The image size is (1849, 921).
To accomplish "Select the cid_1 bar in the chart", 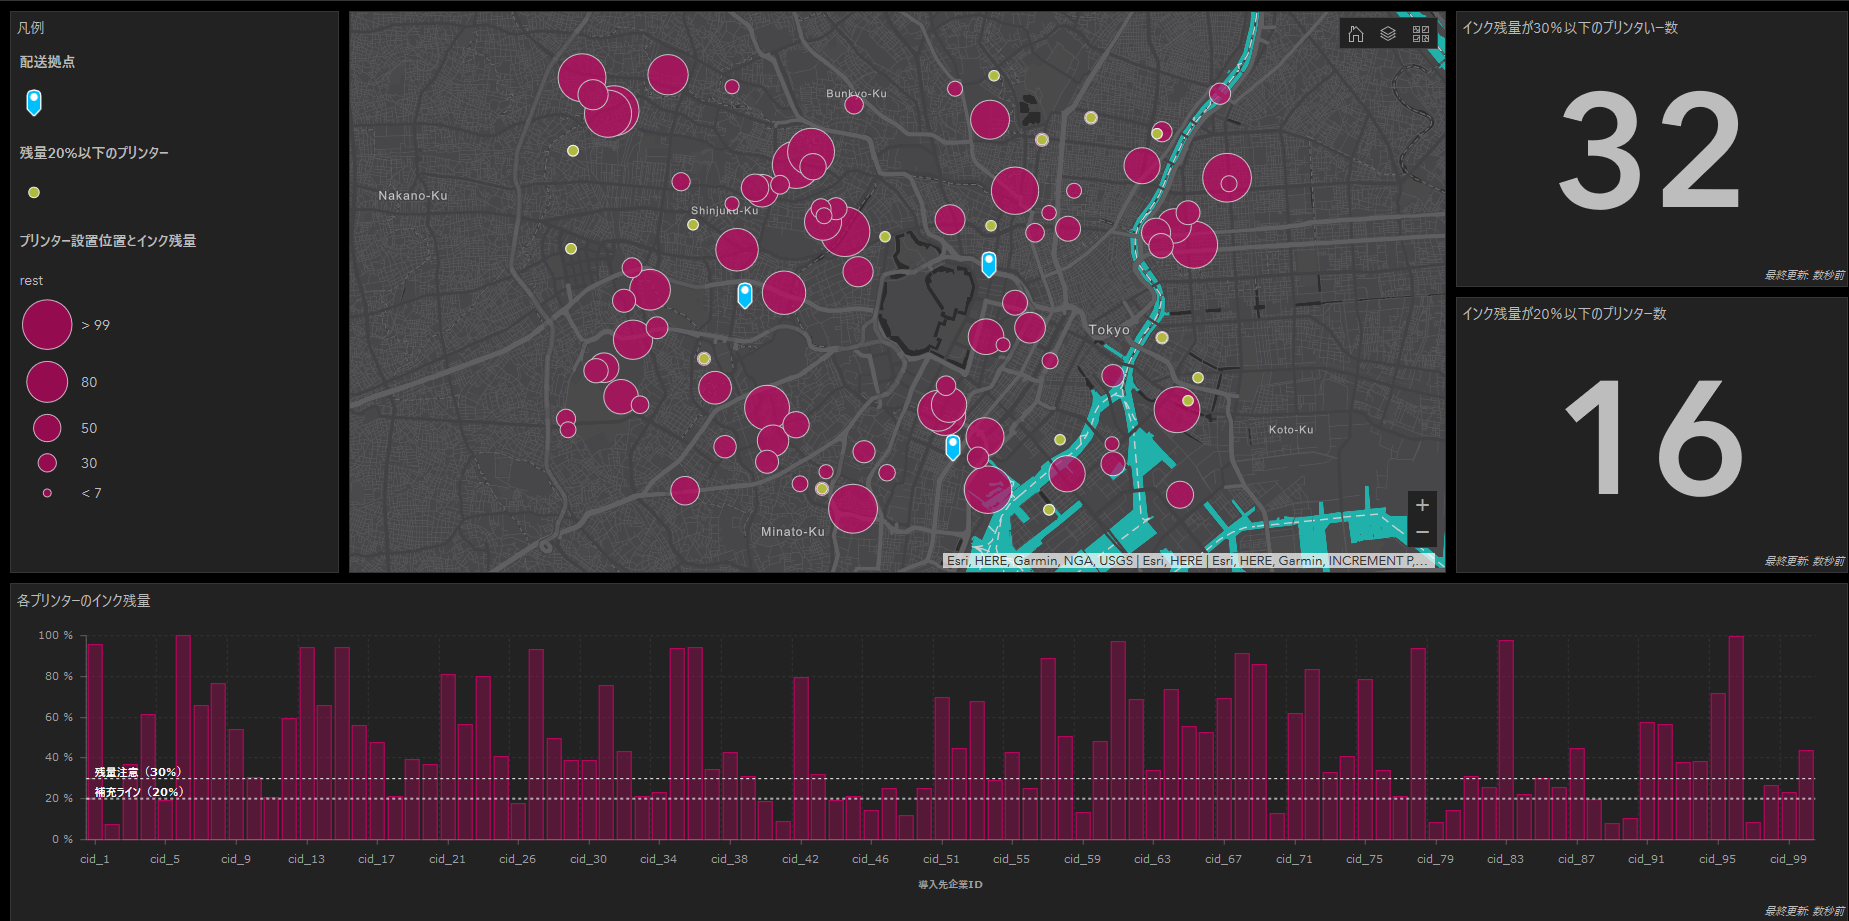I will [x=95, y=741].
